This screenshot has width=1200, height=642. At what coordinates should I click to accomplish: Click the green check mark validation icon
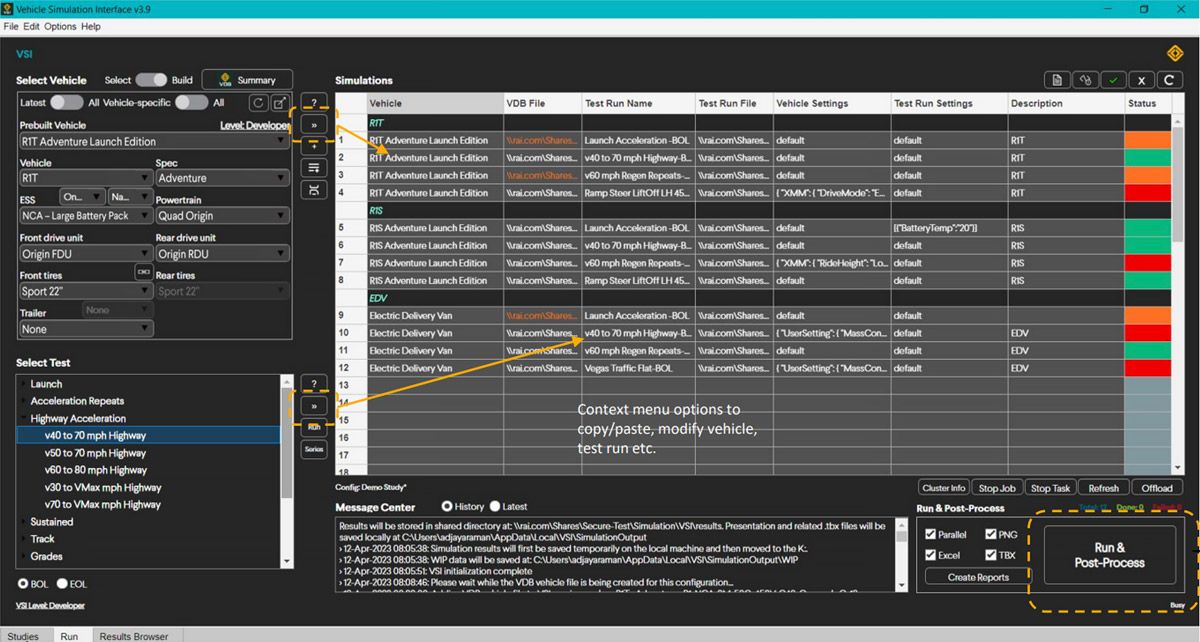(x=1113, y=79)
